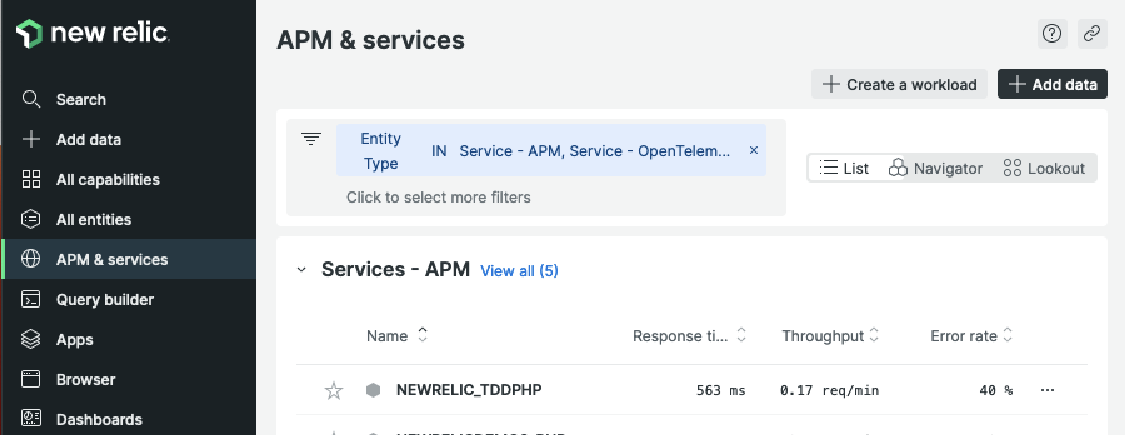This screenshot has width=1125, height=435.
Task: Click the Browser window icon
Action: click(x=31, y=379)
